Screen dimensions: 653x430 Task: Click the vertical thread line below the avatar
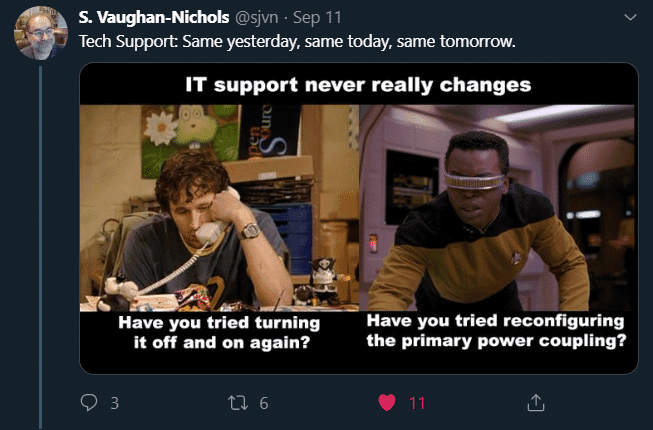(x=40, y=248)
